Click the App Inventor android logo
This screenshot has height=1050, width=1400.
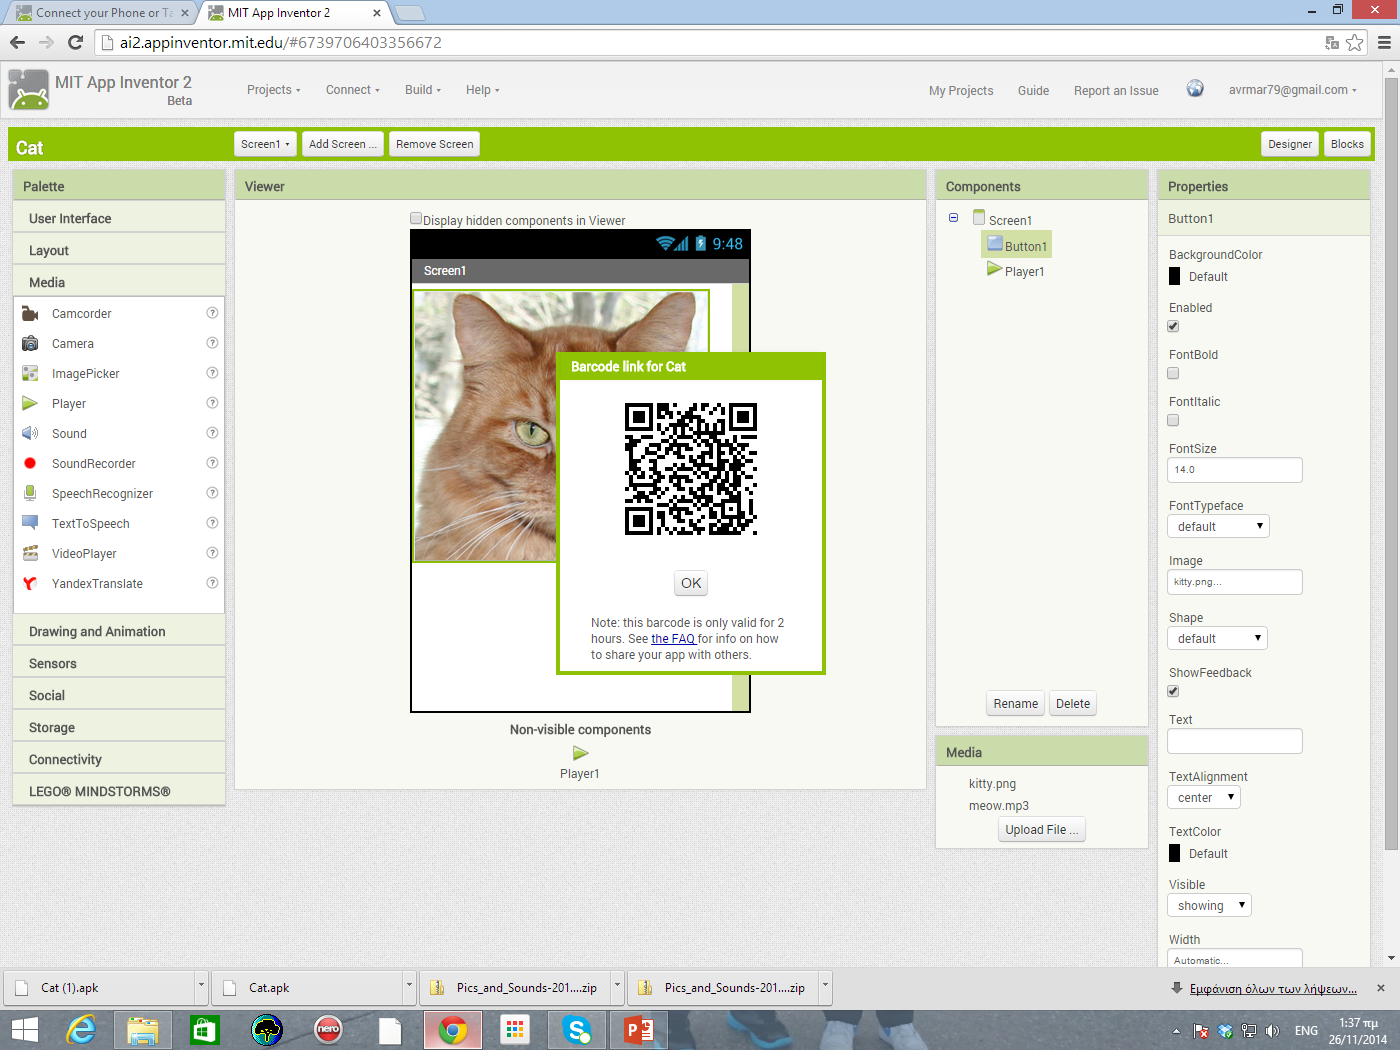[28, 90]
